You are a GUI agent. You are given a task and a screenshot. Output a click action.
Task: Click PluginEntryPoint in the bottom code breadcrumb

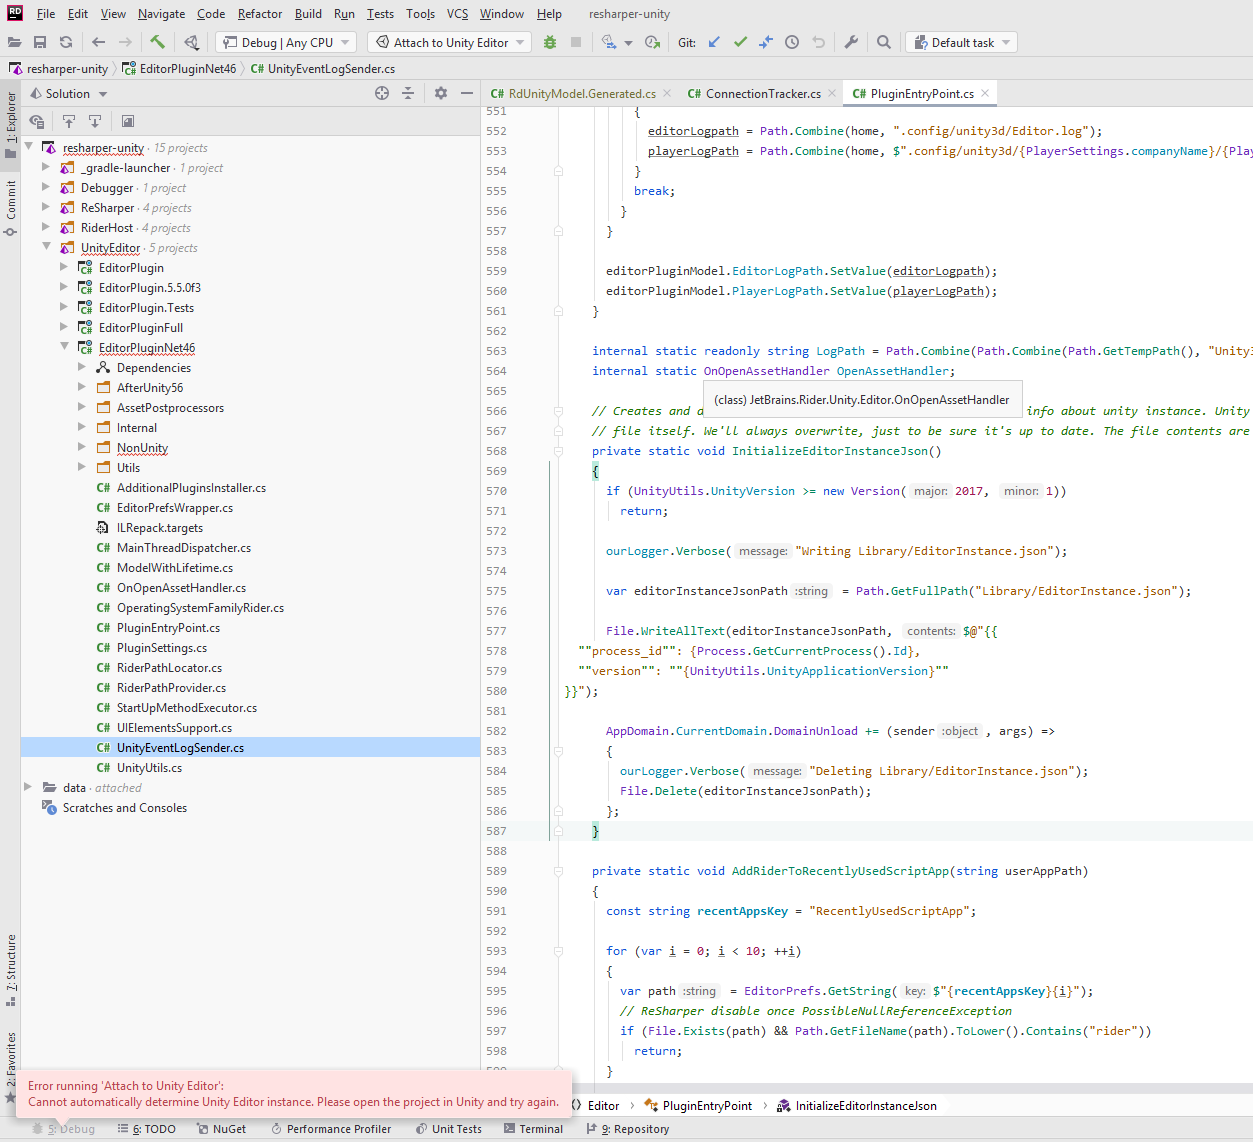click(x=707, y=1106)
